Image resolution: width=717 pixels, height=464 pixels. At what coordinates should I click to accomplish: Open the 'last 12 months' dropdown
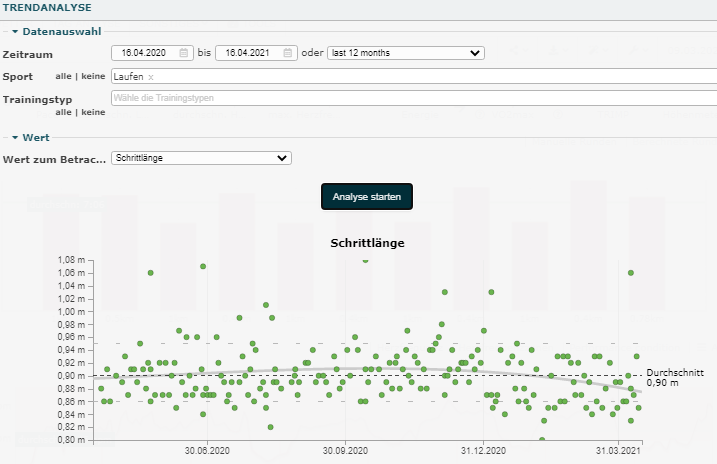click(x=405, y=53)
